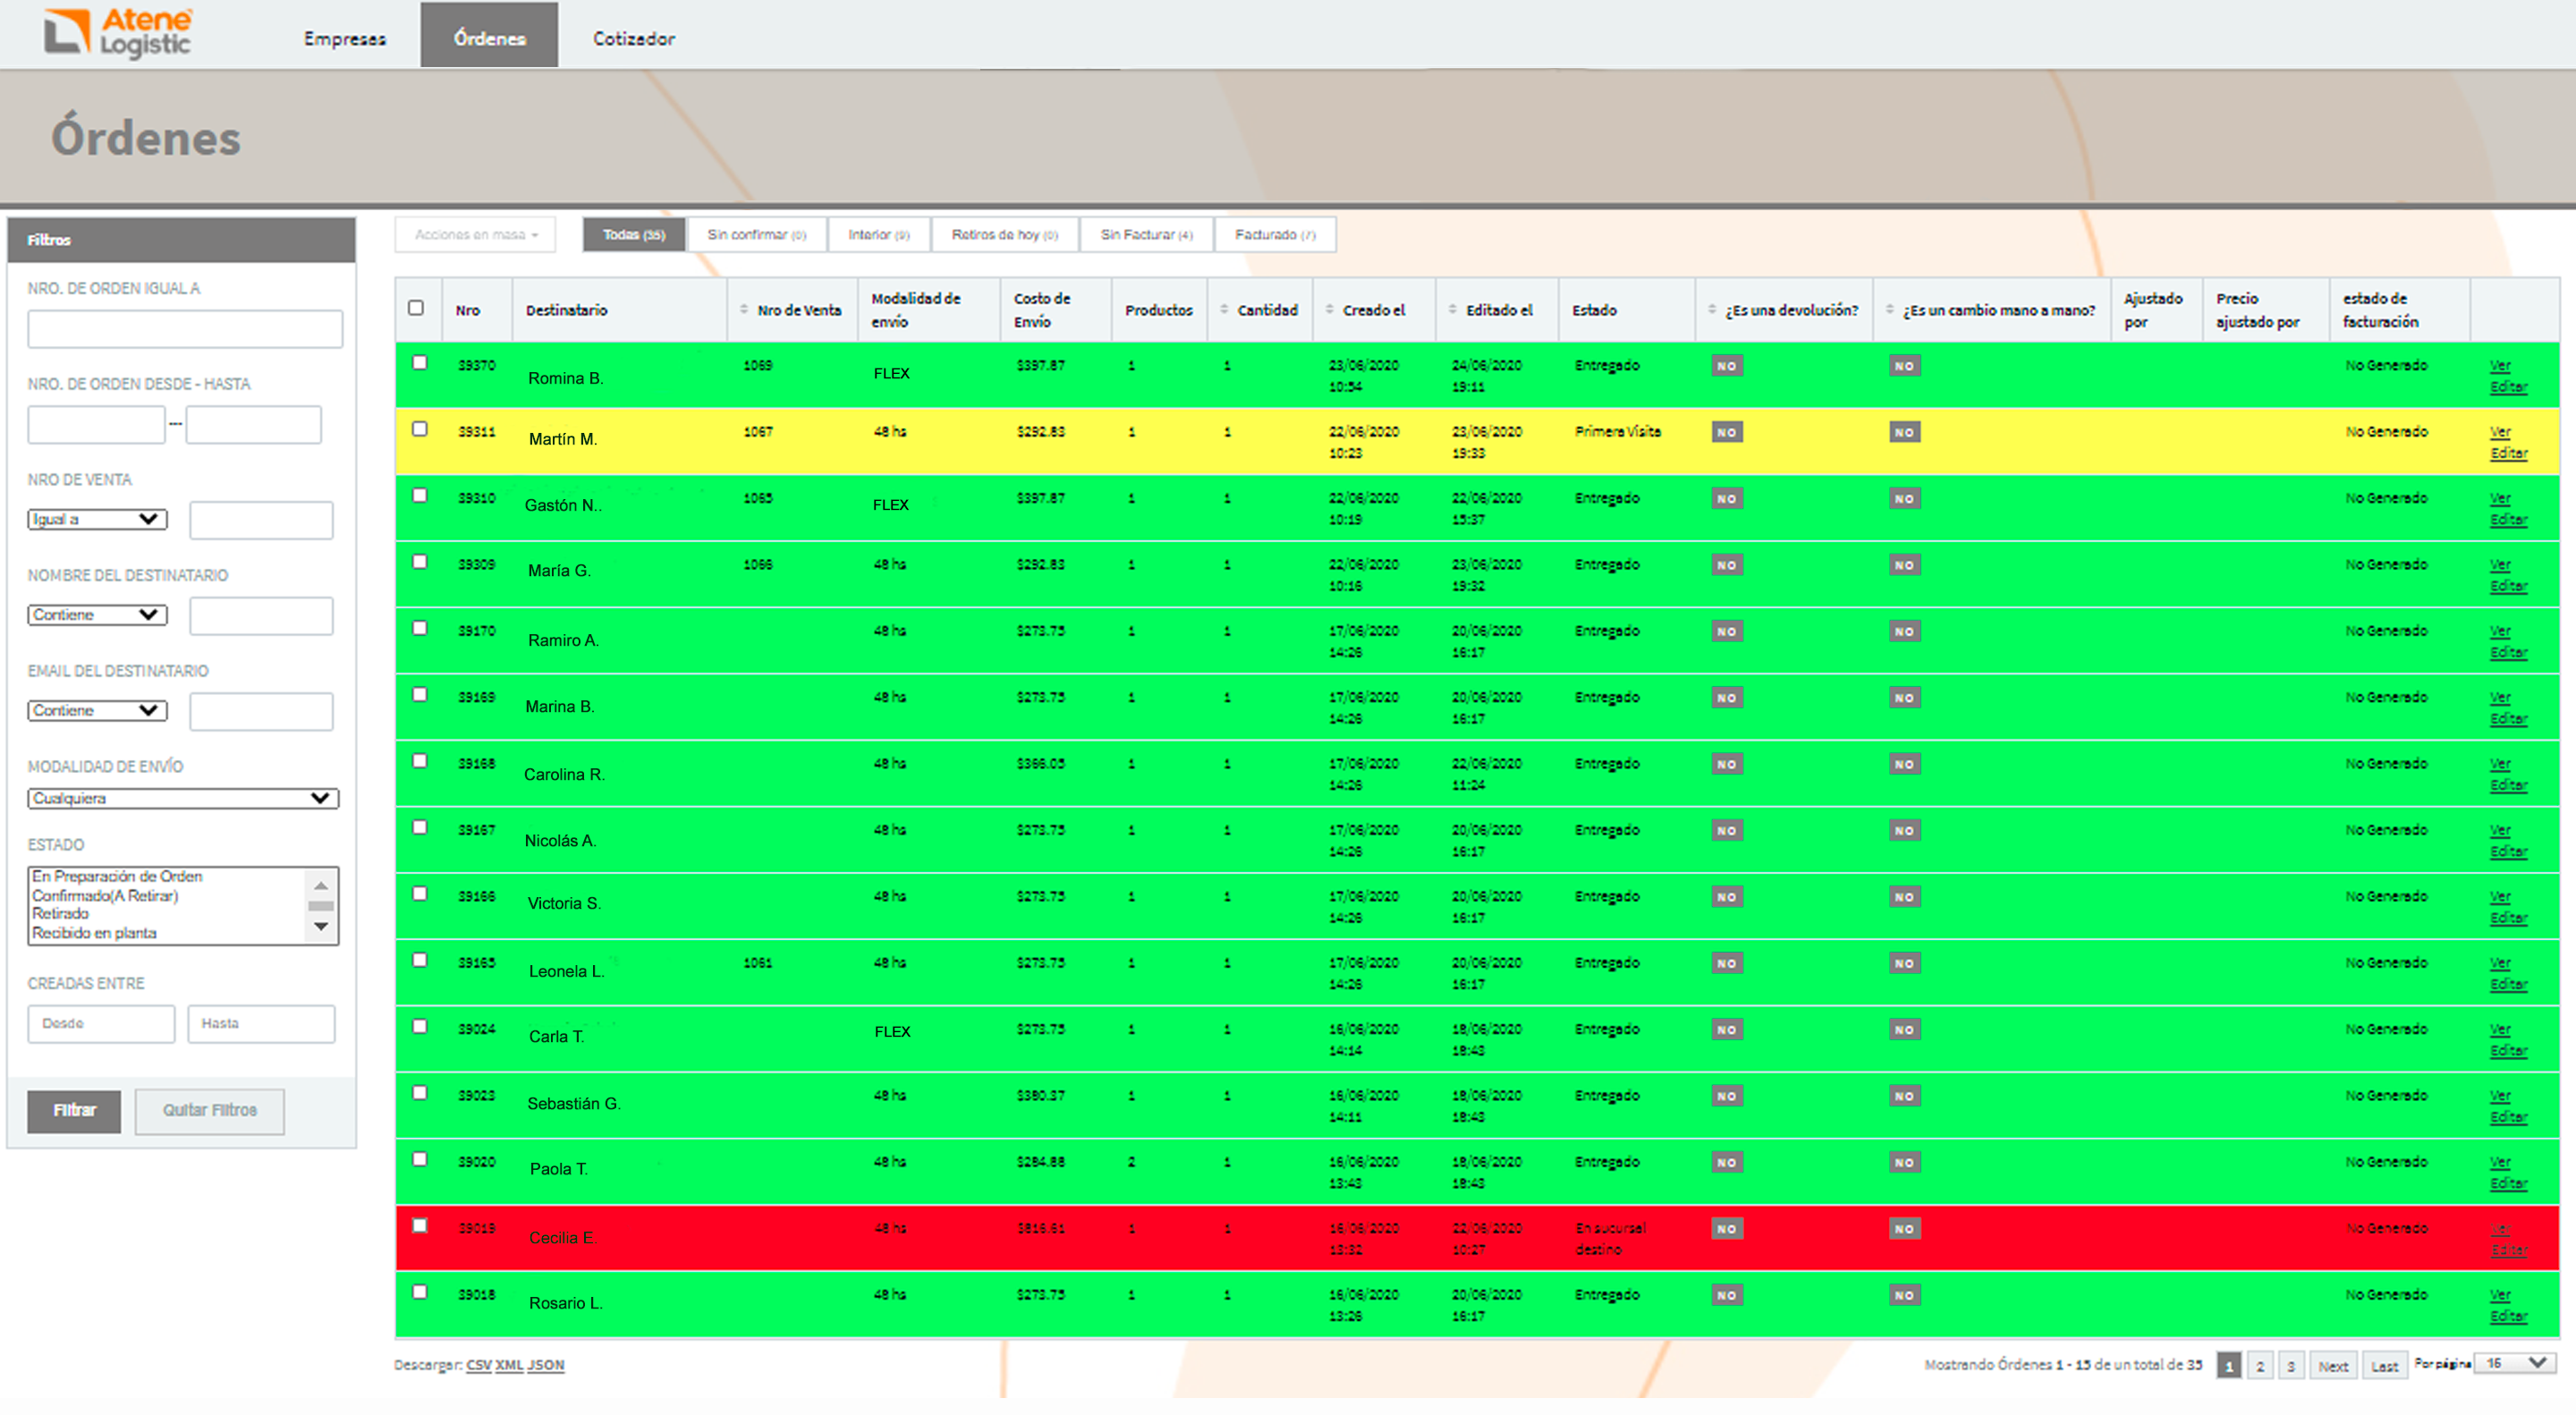
Task: Open the Acciones en masa dropdown
Action: tap(476, 234)
